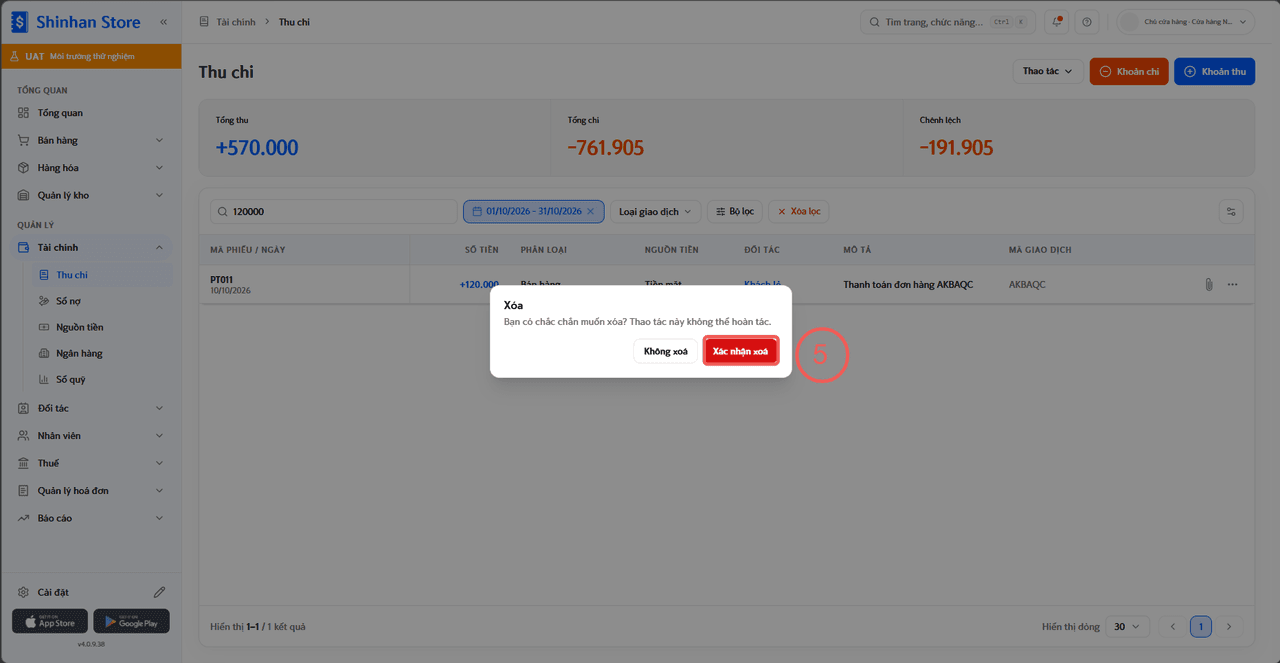Open the Loại giao dịch filter dropdown

click(656, 211)
